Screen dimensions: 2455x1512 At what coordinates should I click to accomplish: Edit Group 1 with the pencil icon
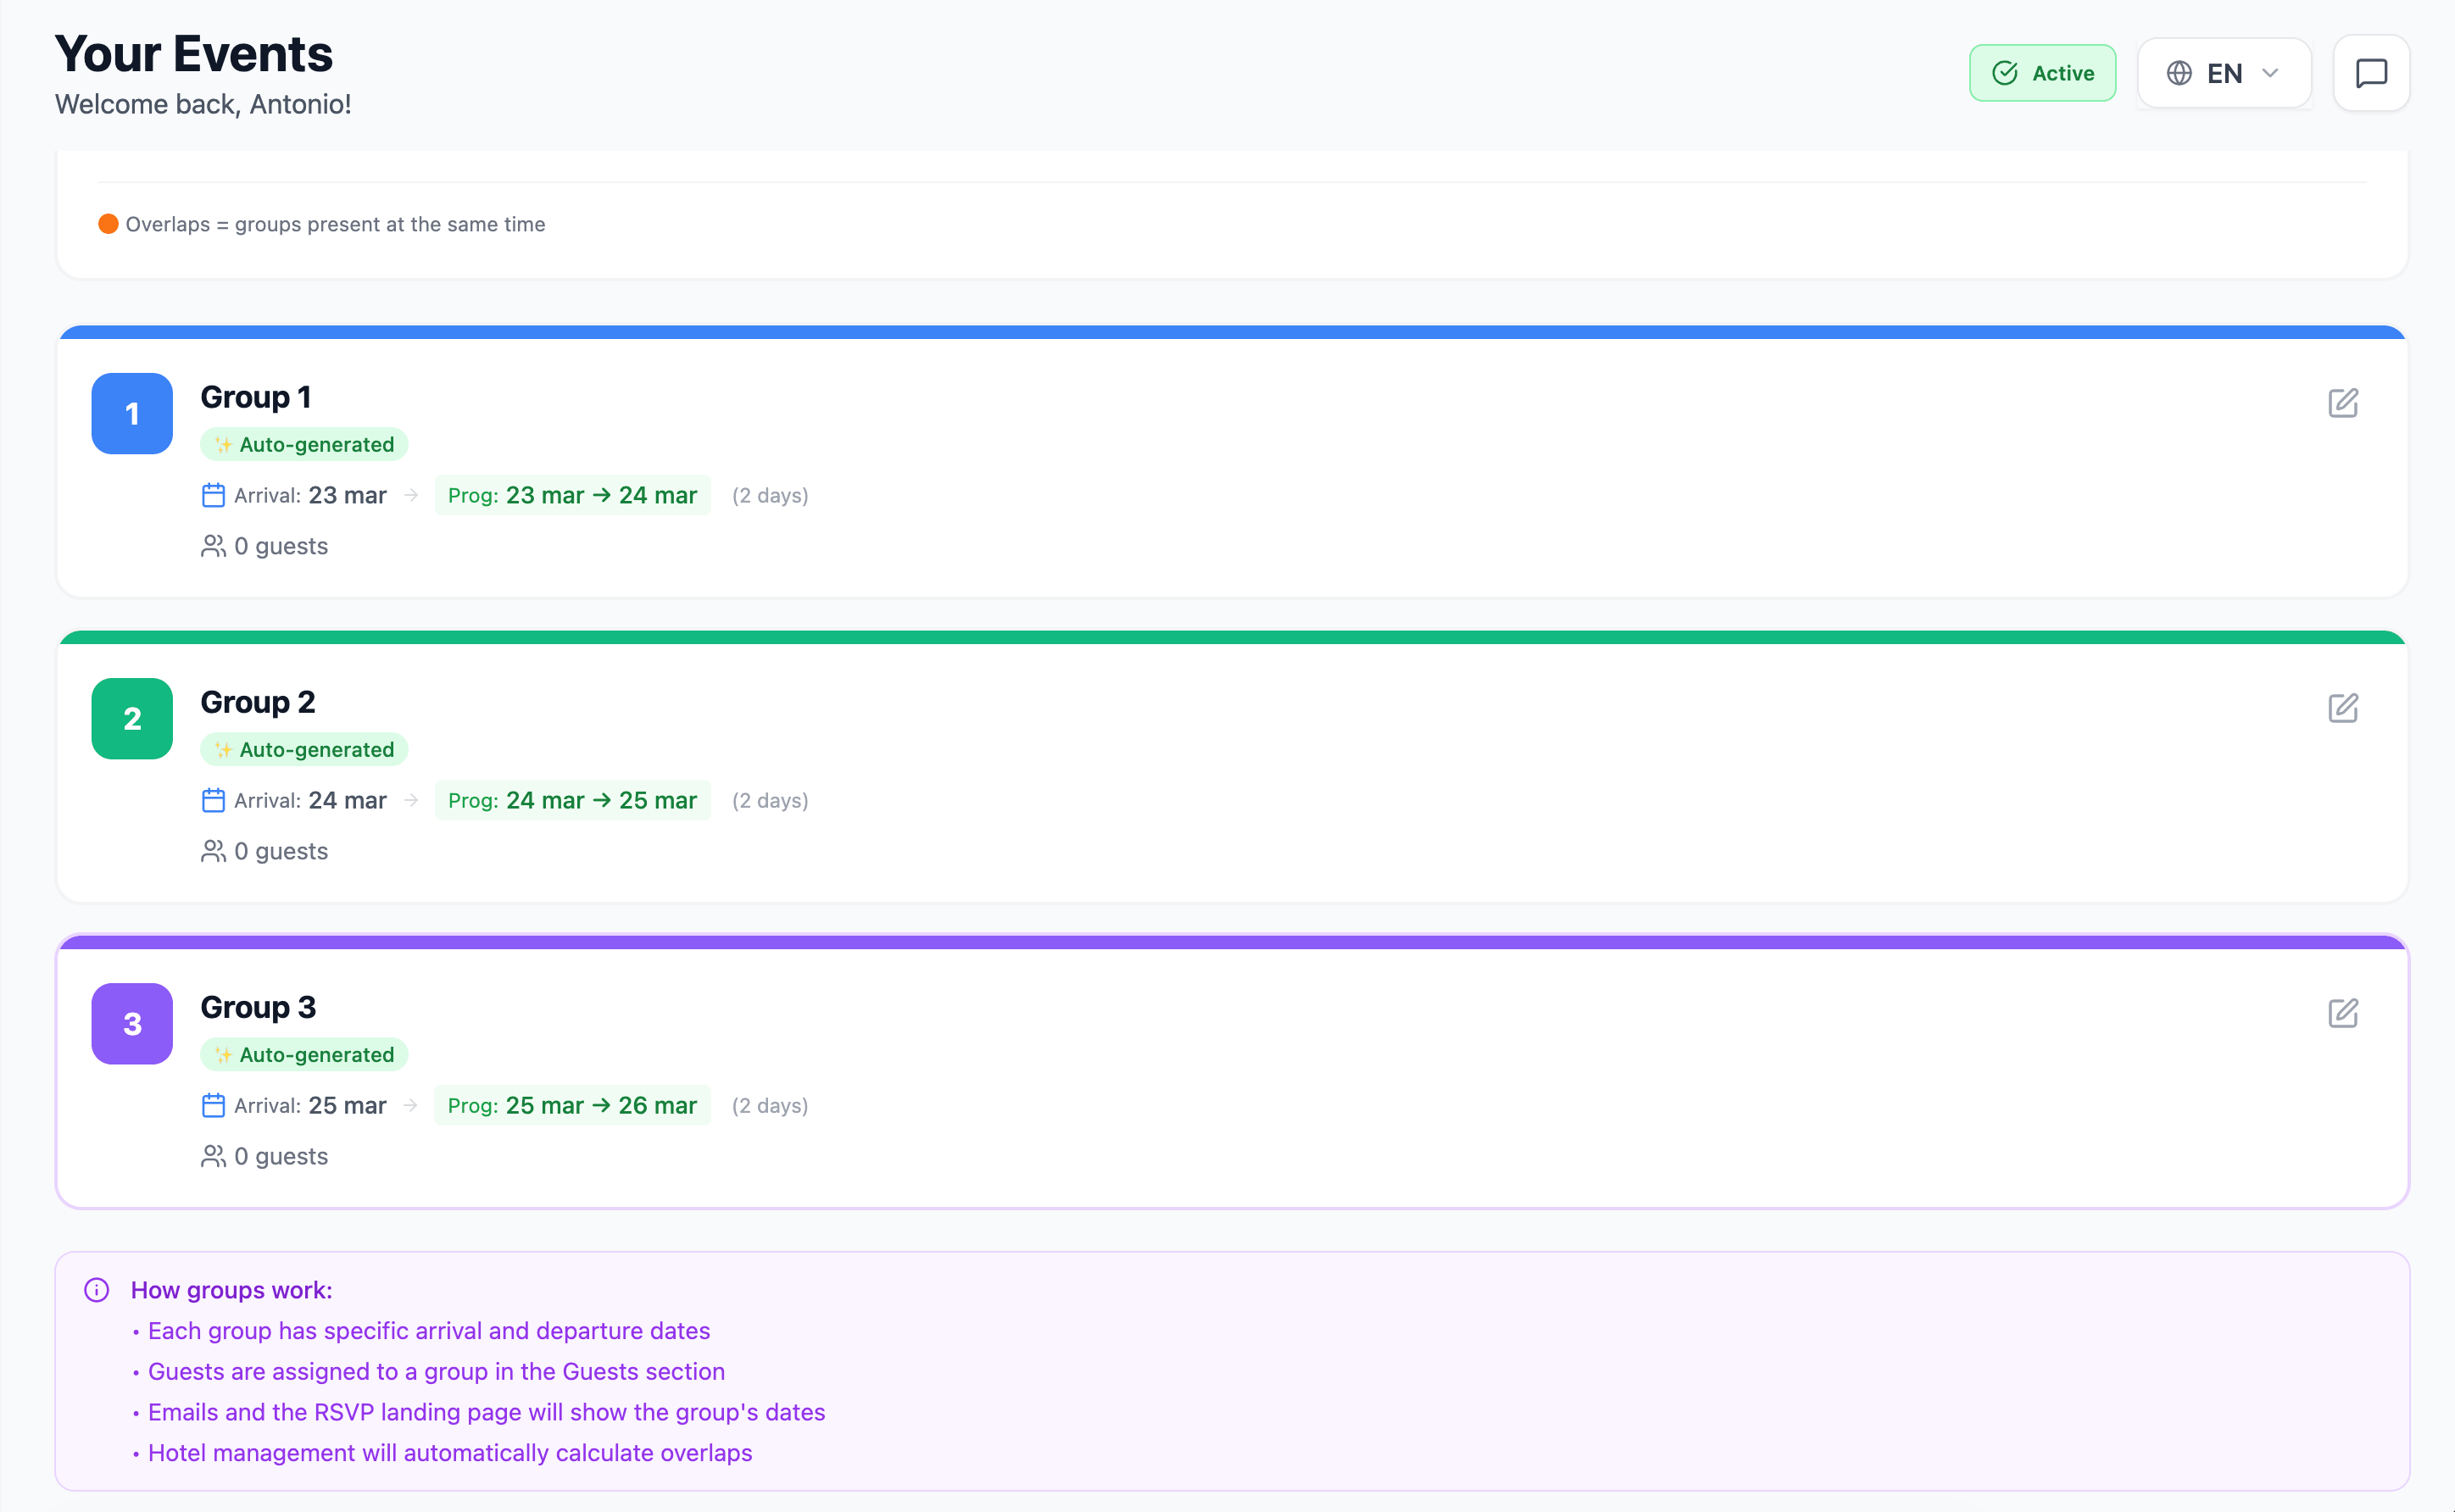[x=2342, y=403]
